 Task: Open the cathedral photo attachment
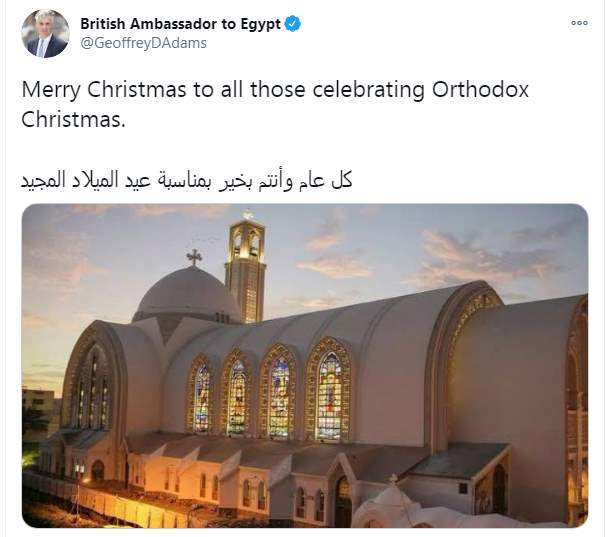point(304,365)
